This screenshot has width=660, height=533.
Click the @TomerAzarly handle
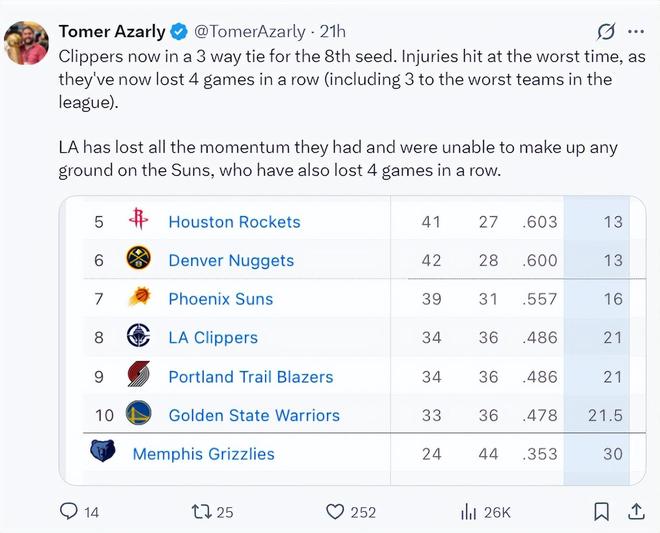252,32
